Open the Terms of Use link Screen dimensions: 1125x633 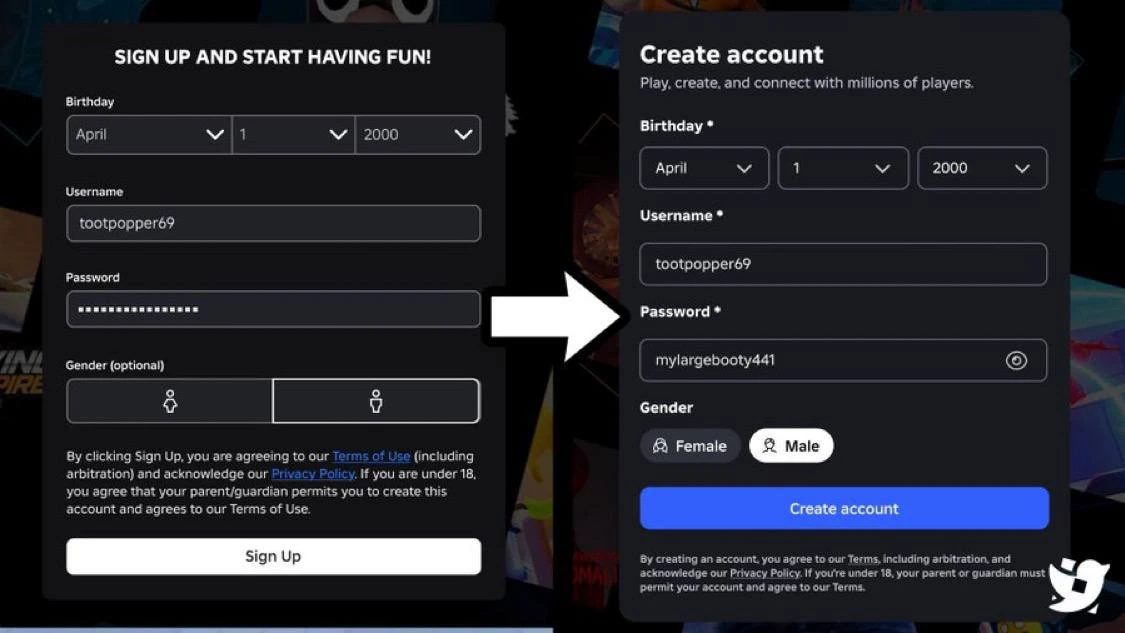pos(371,456)
